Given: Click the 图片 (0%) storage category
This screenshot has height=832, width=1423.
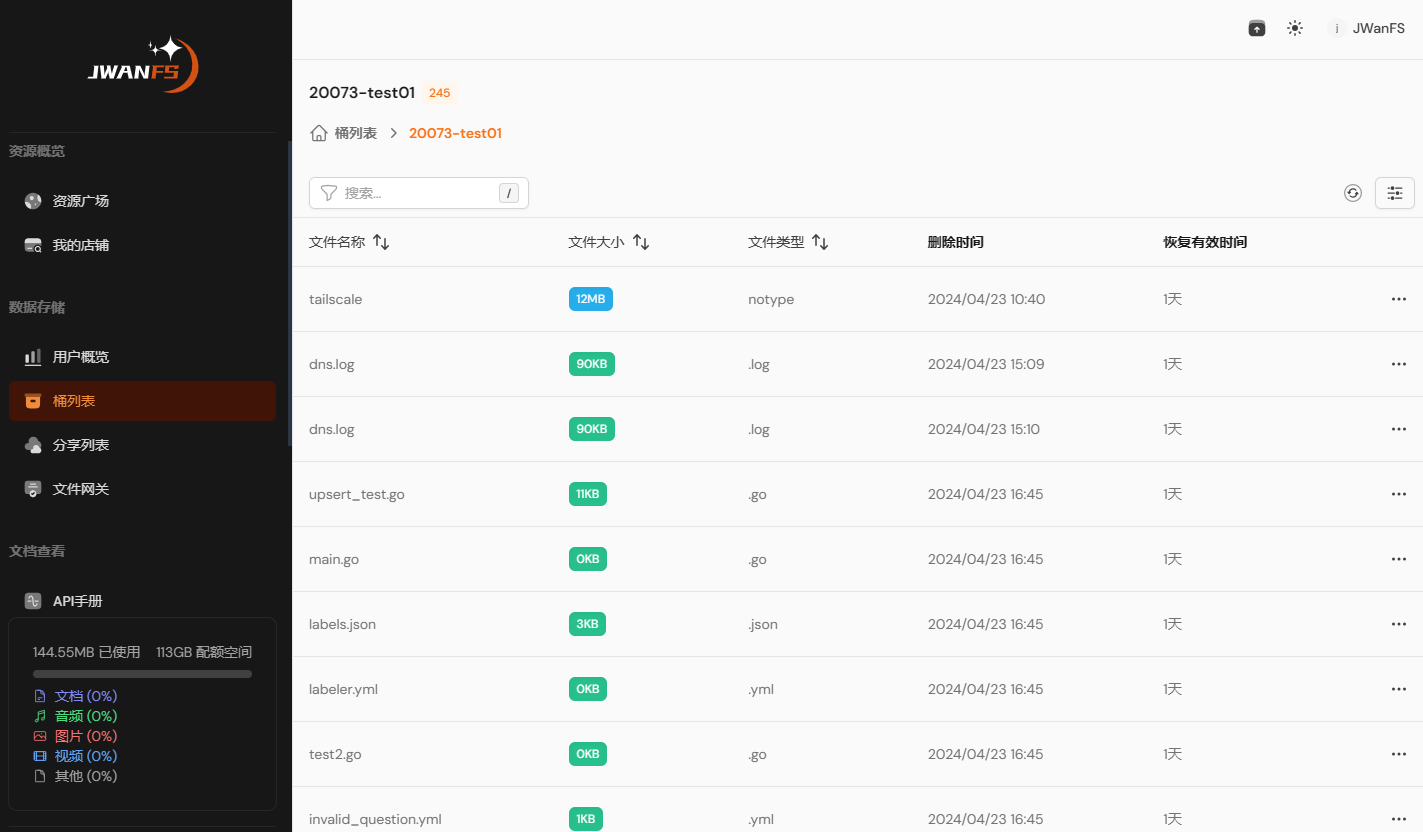Looking at the screenshot, I should click(x=76, y=736).
